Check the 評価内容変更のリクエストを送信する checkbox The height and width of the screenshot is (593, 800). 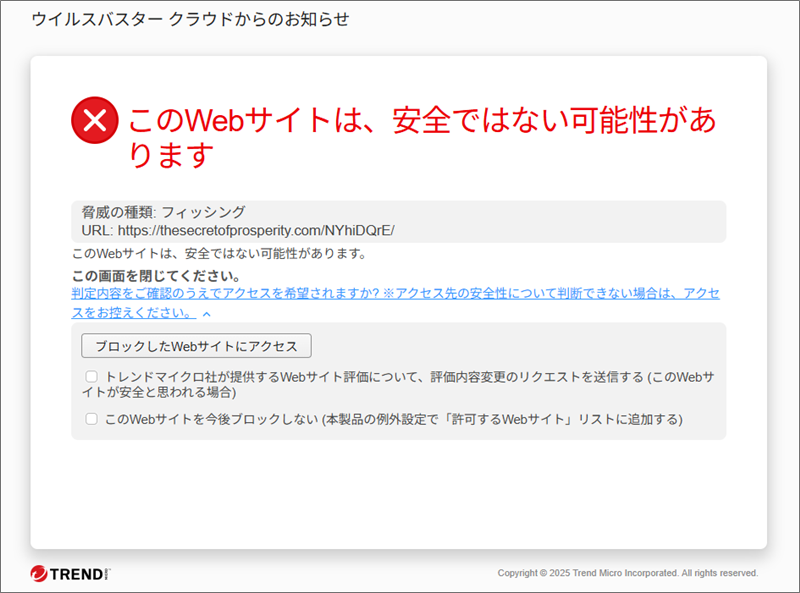point(91,377)
